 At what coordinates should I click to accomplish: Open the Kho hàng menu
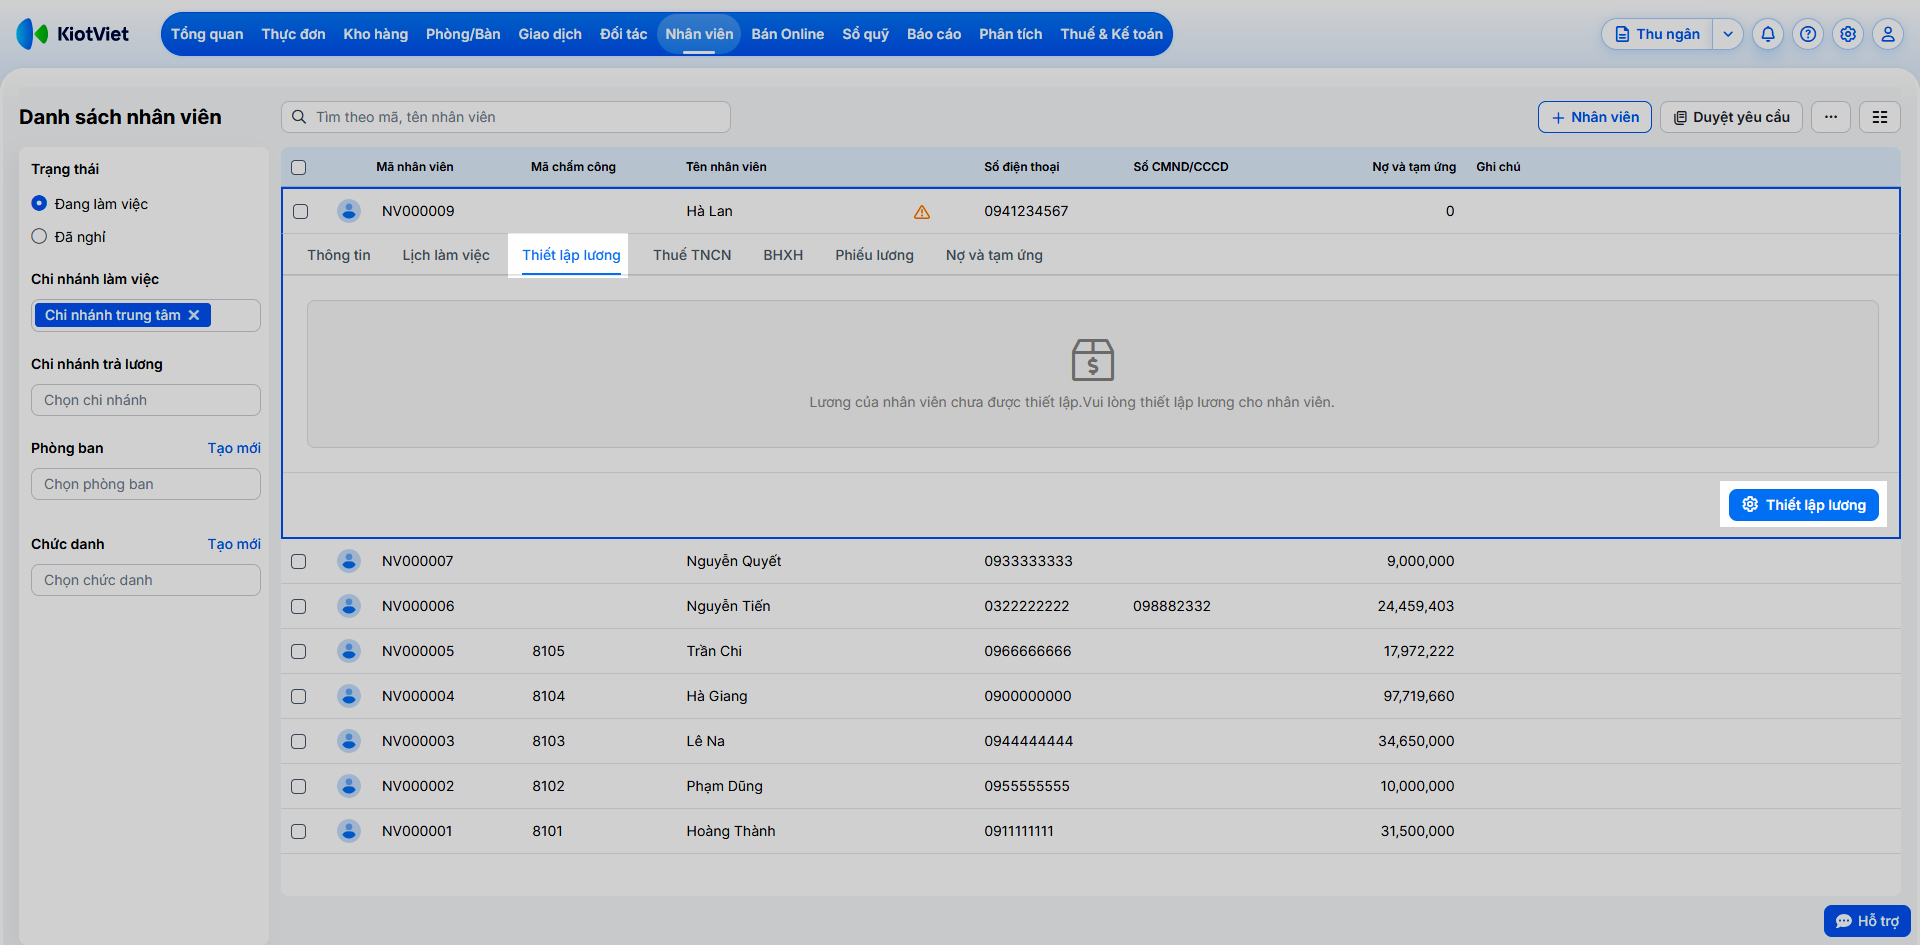[x=376, y=34]
